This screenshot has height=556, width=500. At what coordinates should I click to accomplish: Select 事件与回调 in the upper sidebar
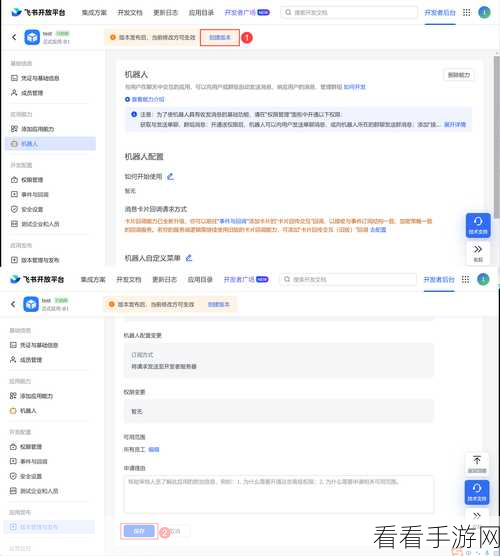(50, 194)
